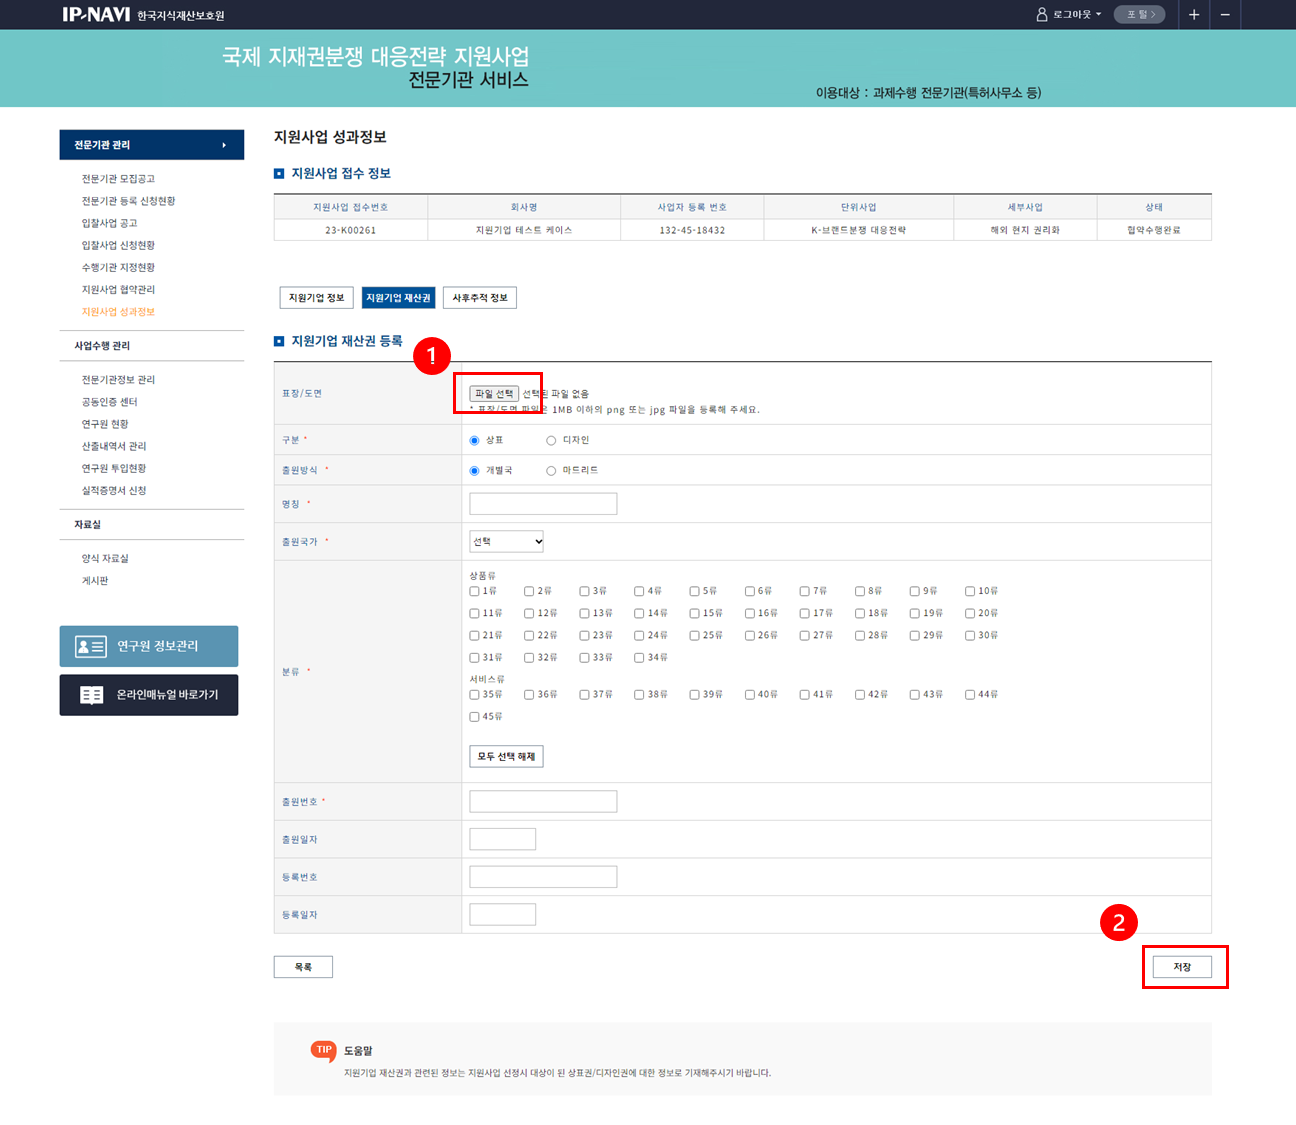
Task: Click the minus zoom-out icon in header
Action: tap(1225, 14)
